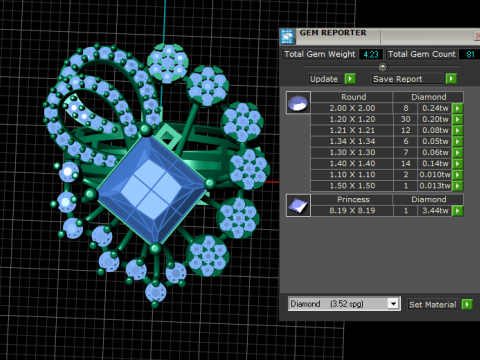This screenshot has width=480, height=360.
Task: Click green arrow beside Set Material
Action: click(x=467, y=304)
